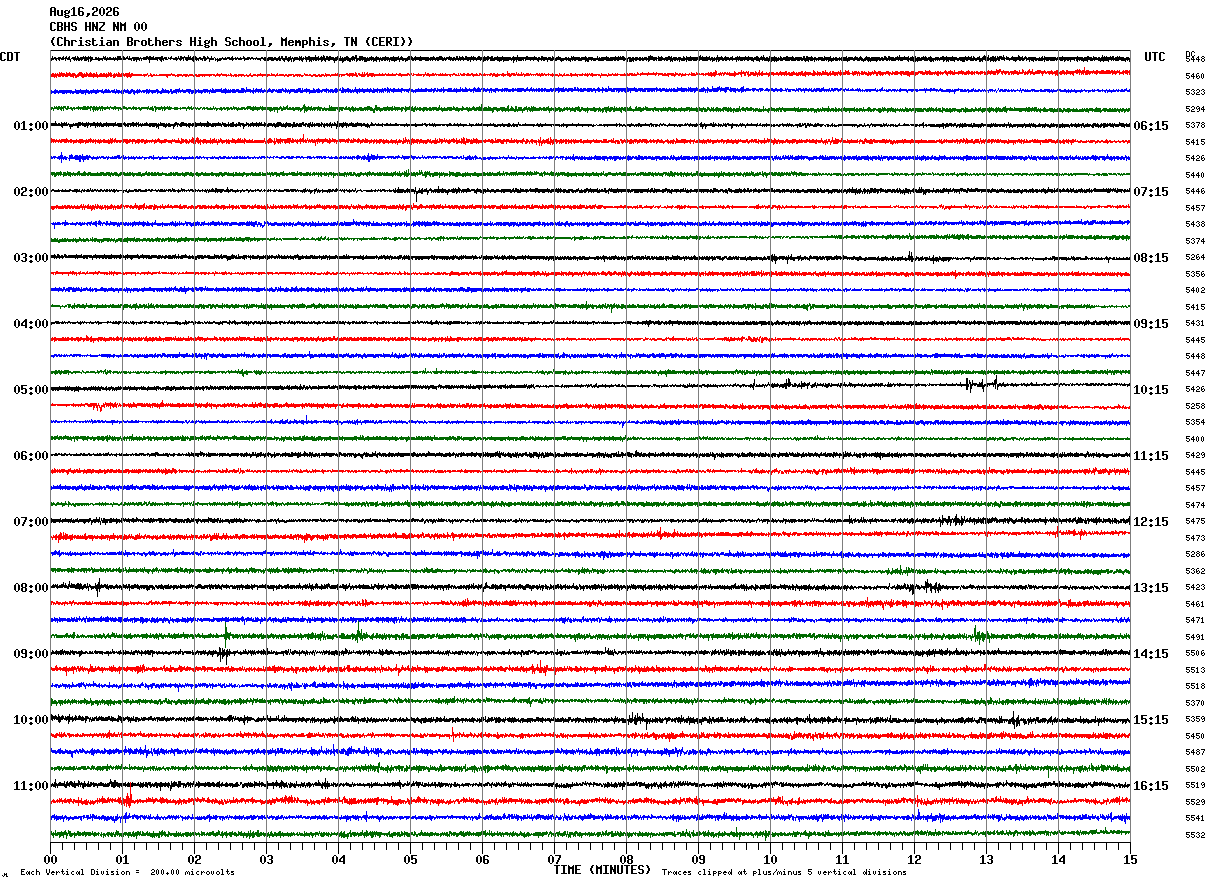Click minute tick '15' on the time axis
1210x886 pixels.
1130,859
